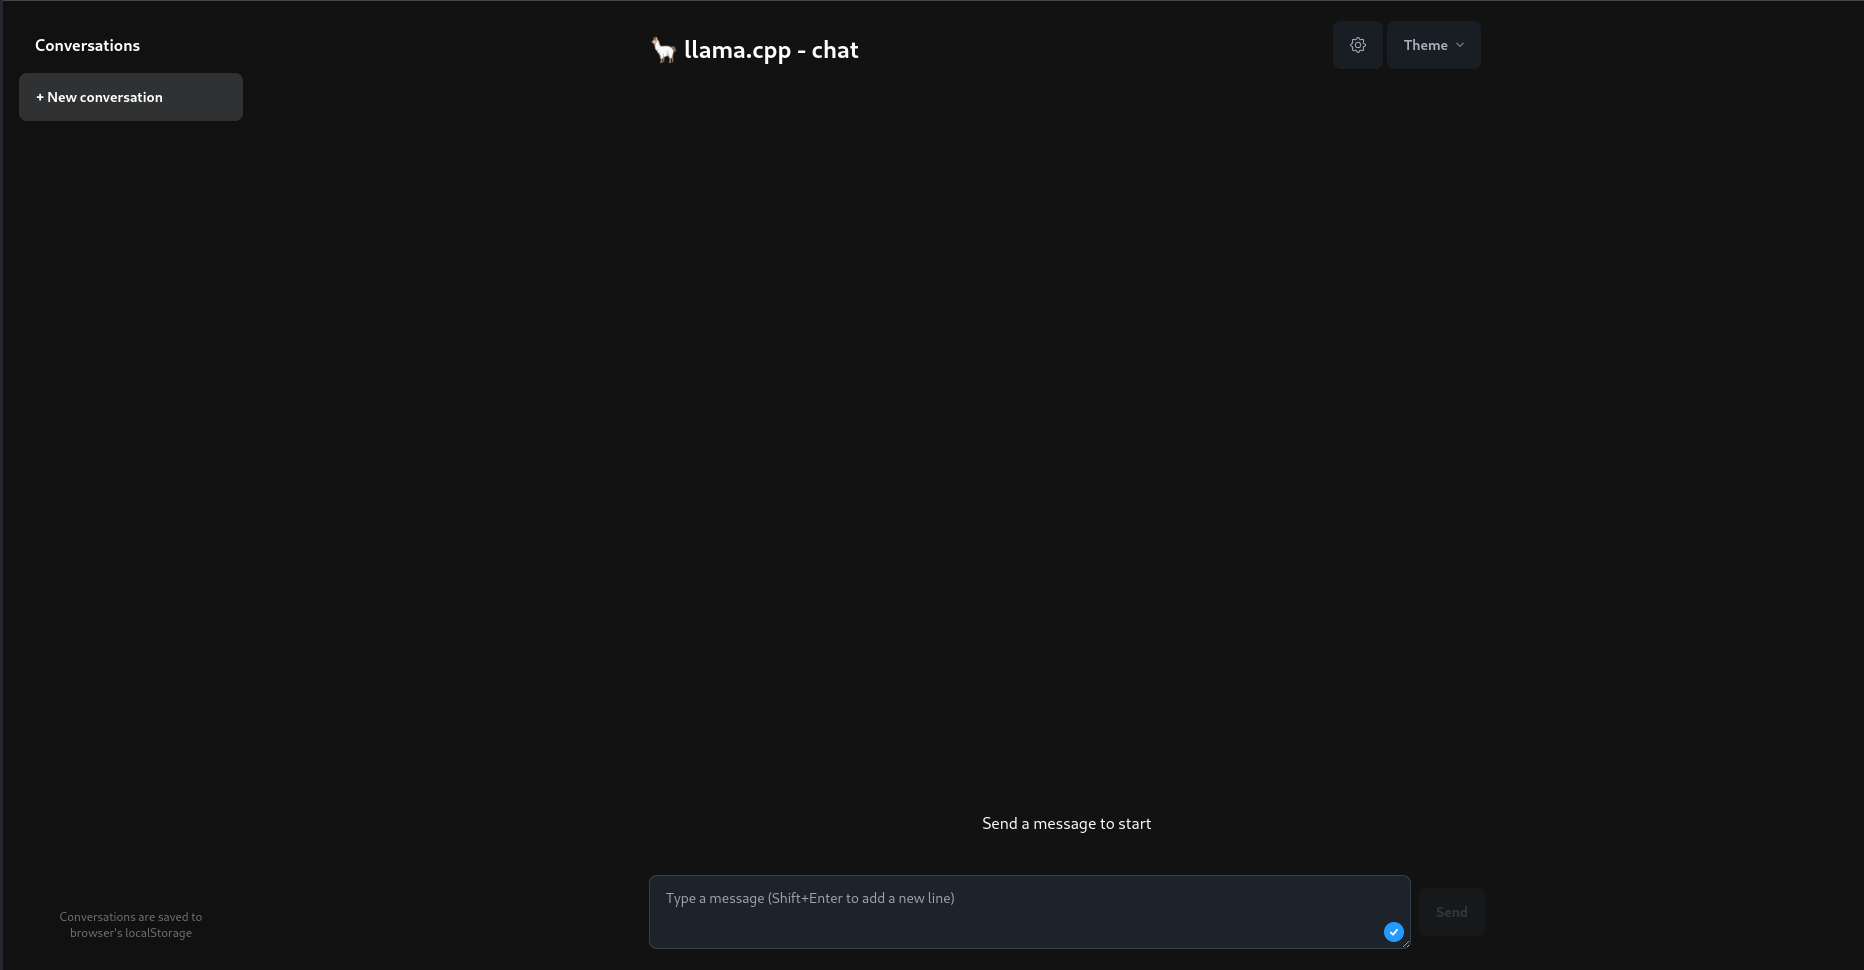Click the llama emoji logo

663,50
